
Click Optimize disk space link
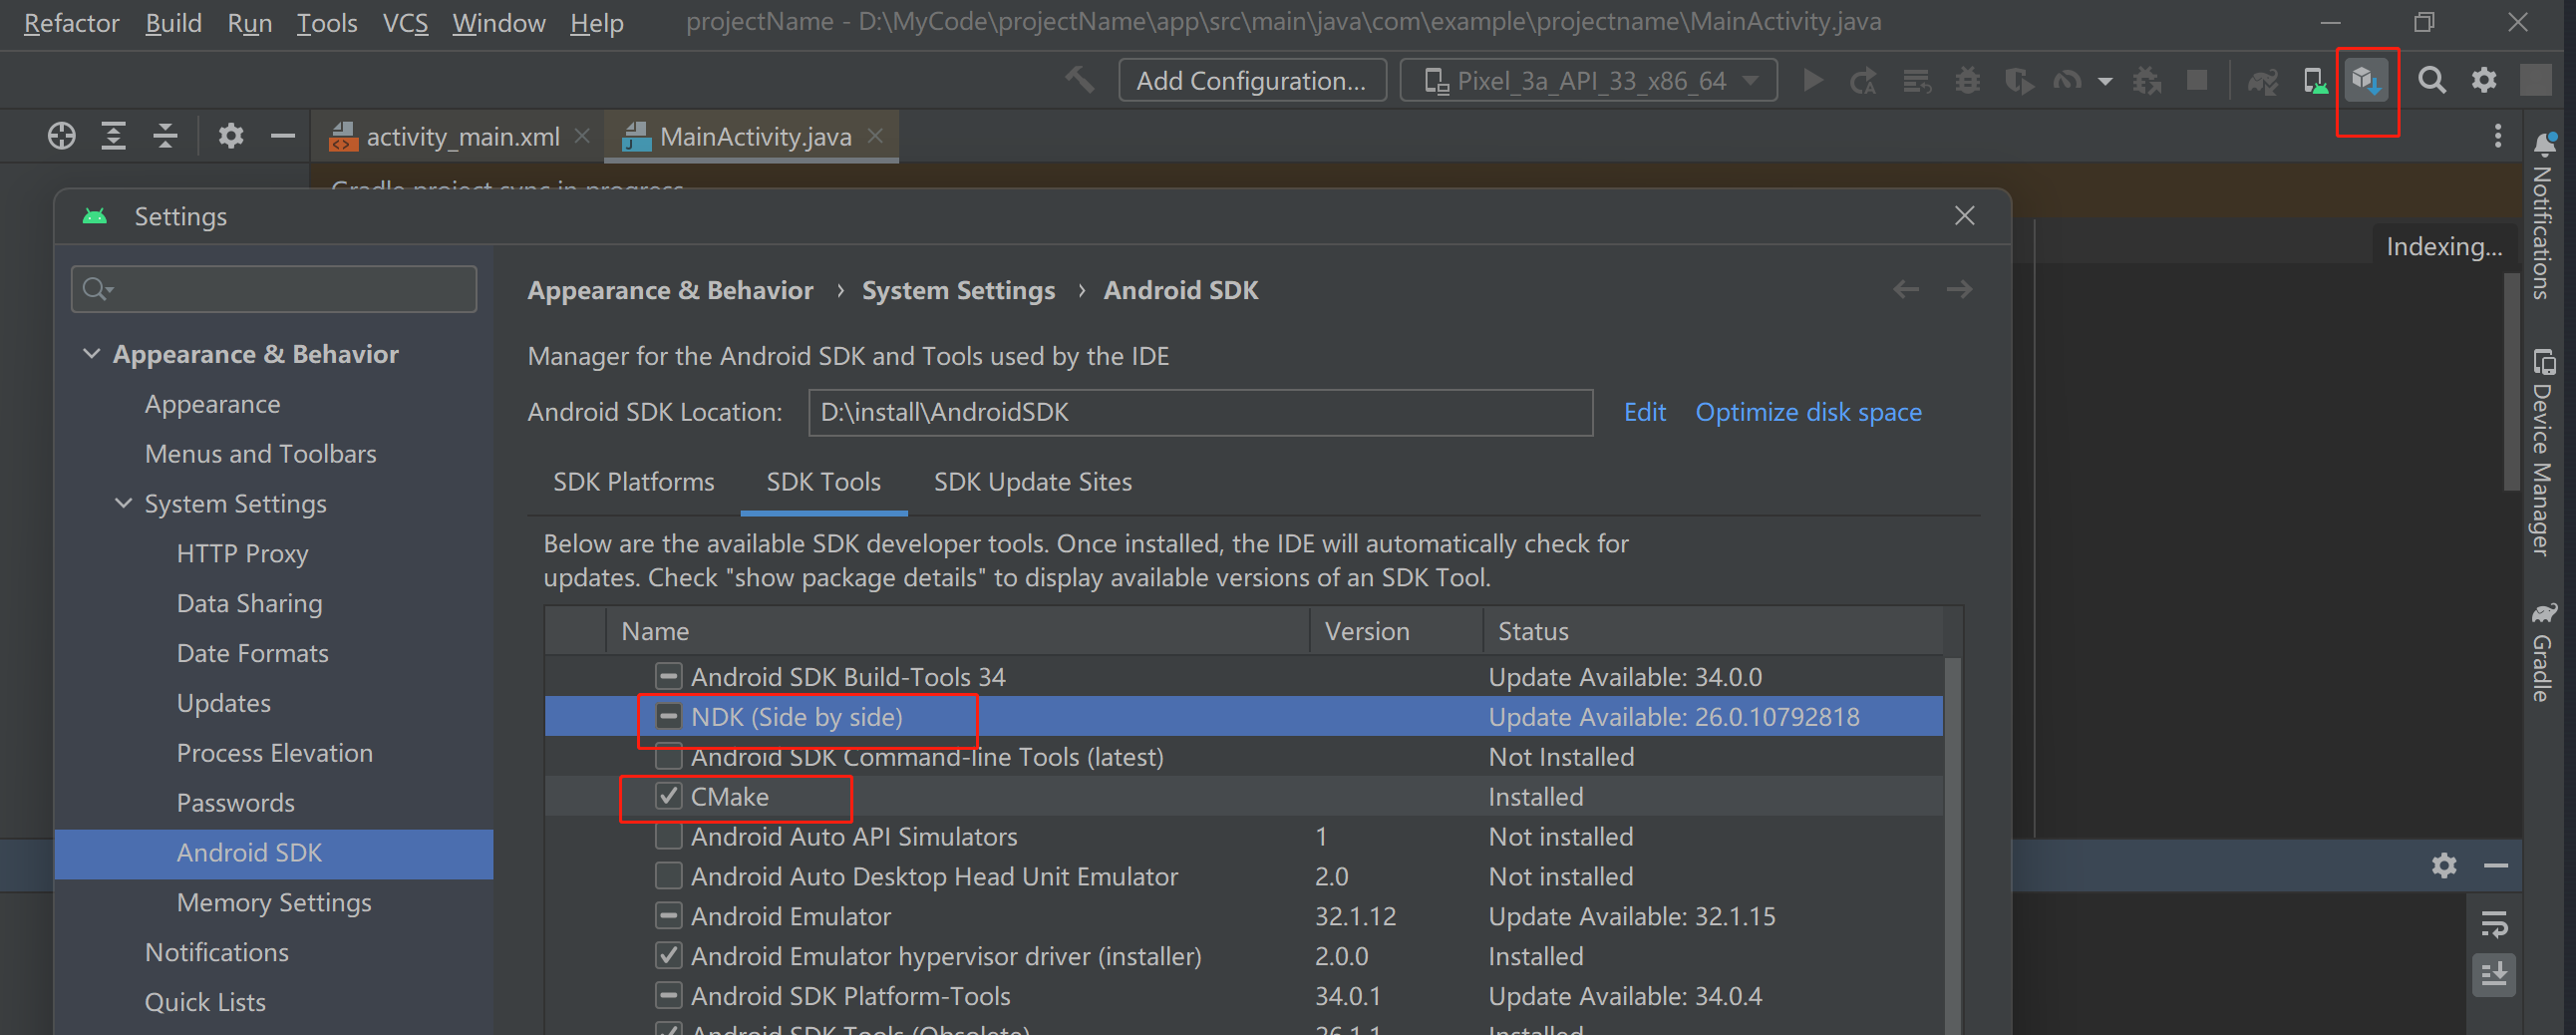click(x=1808, y=412)
